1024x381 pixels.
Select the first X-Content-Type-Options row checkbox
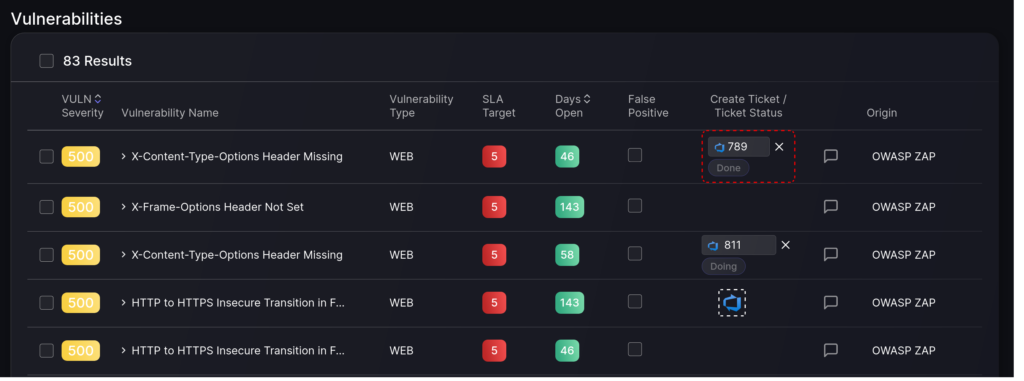click(46, 156)
